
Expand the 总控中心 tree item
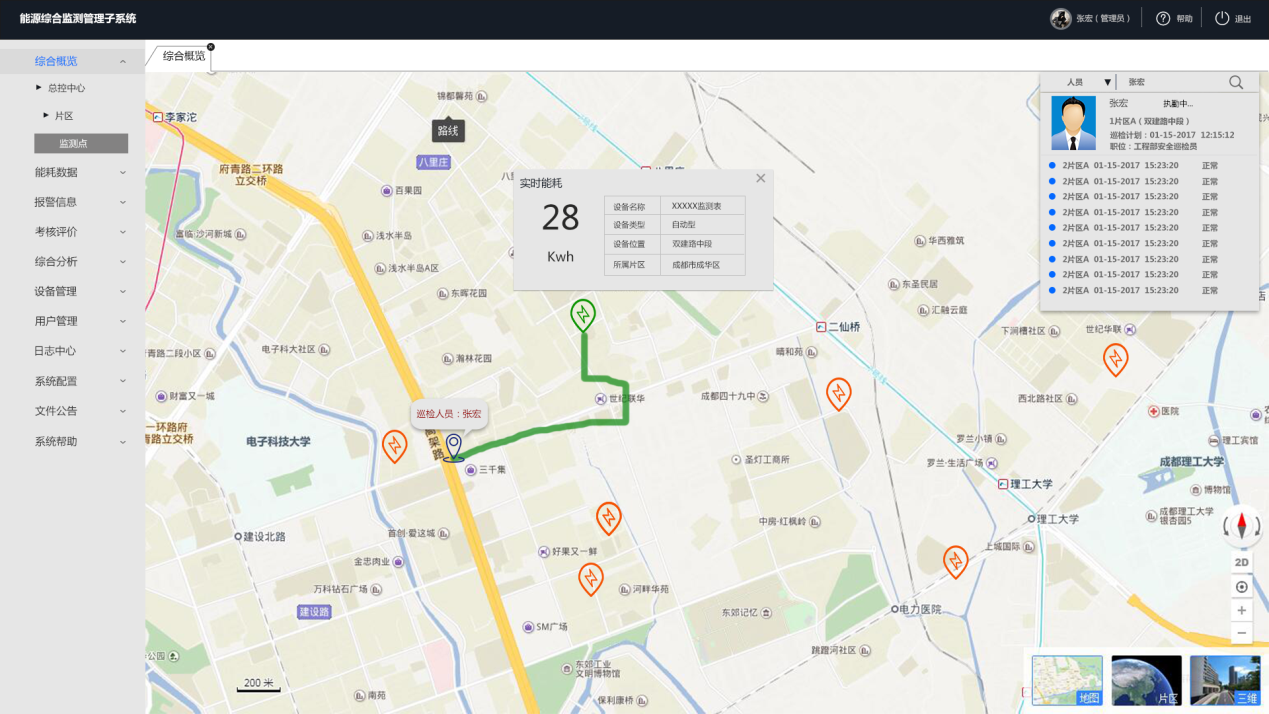[x=66, y=88]
